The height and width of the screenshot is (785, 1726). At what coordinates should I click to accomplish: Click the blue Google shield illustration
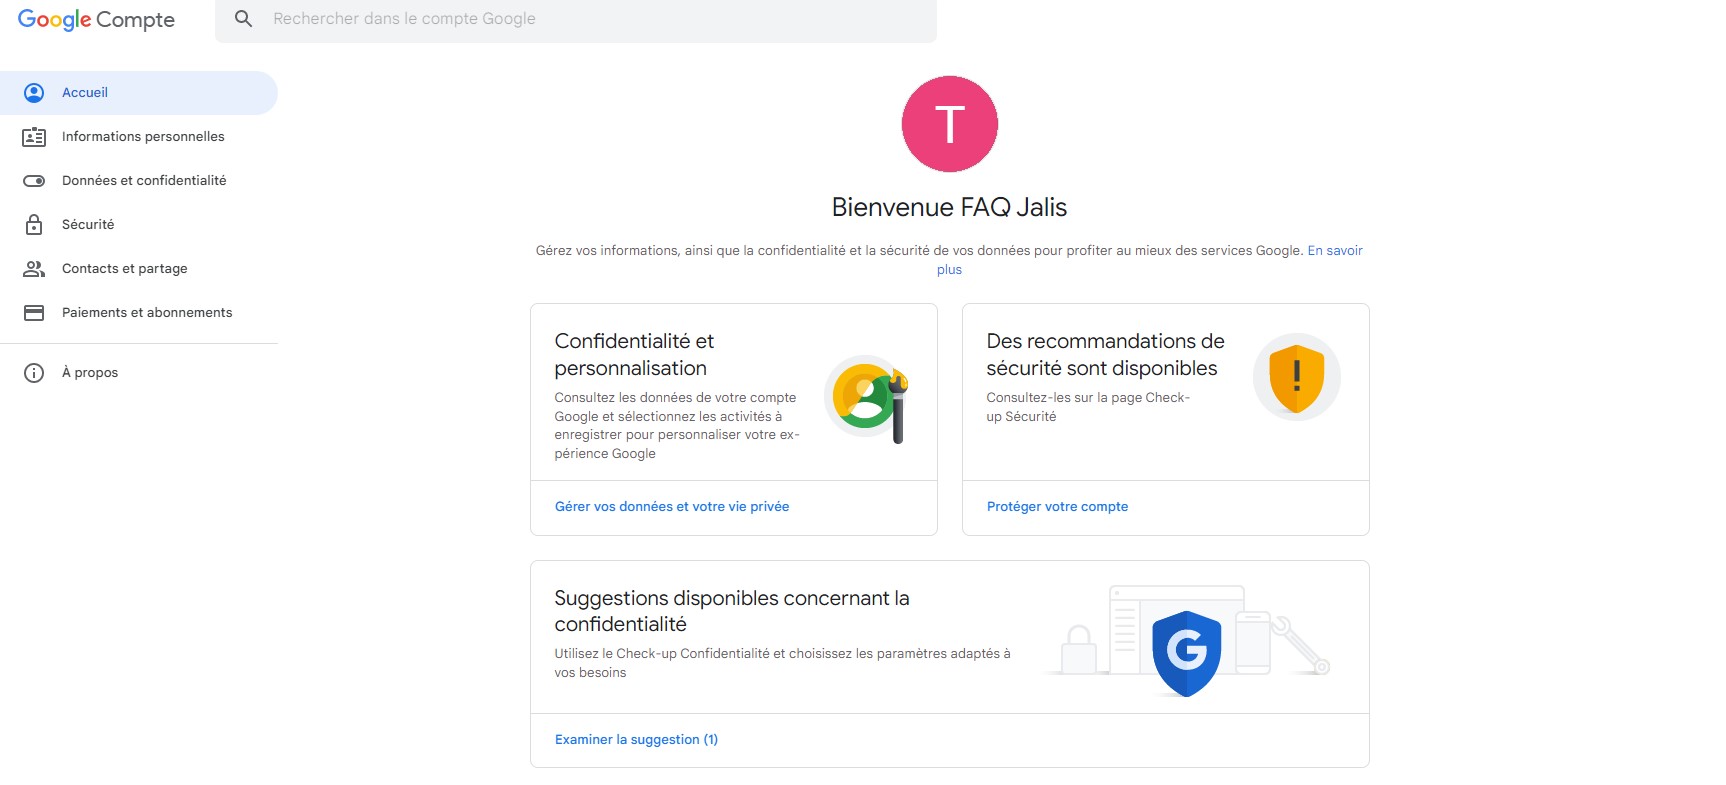pos(1186,652)
